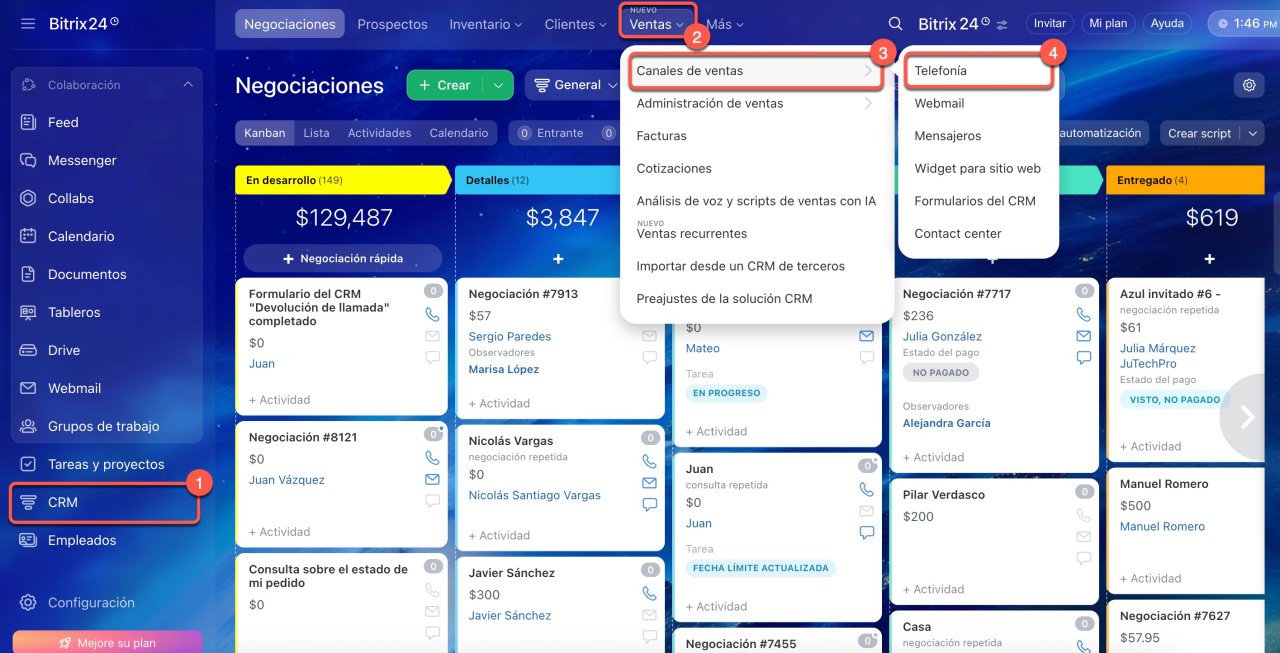Open Contact center from submenu

[x=958, y=233]
